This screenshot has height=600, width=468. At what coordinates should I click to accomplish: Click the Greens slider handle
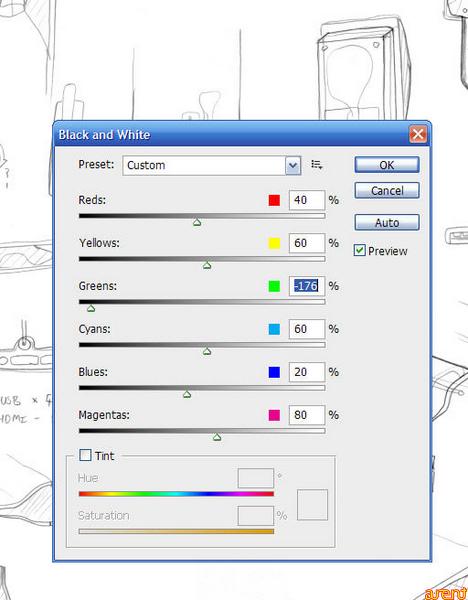pyautogui.click(x=91, y=308)
